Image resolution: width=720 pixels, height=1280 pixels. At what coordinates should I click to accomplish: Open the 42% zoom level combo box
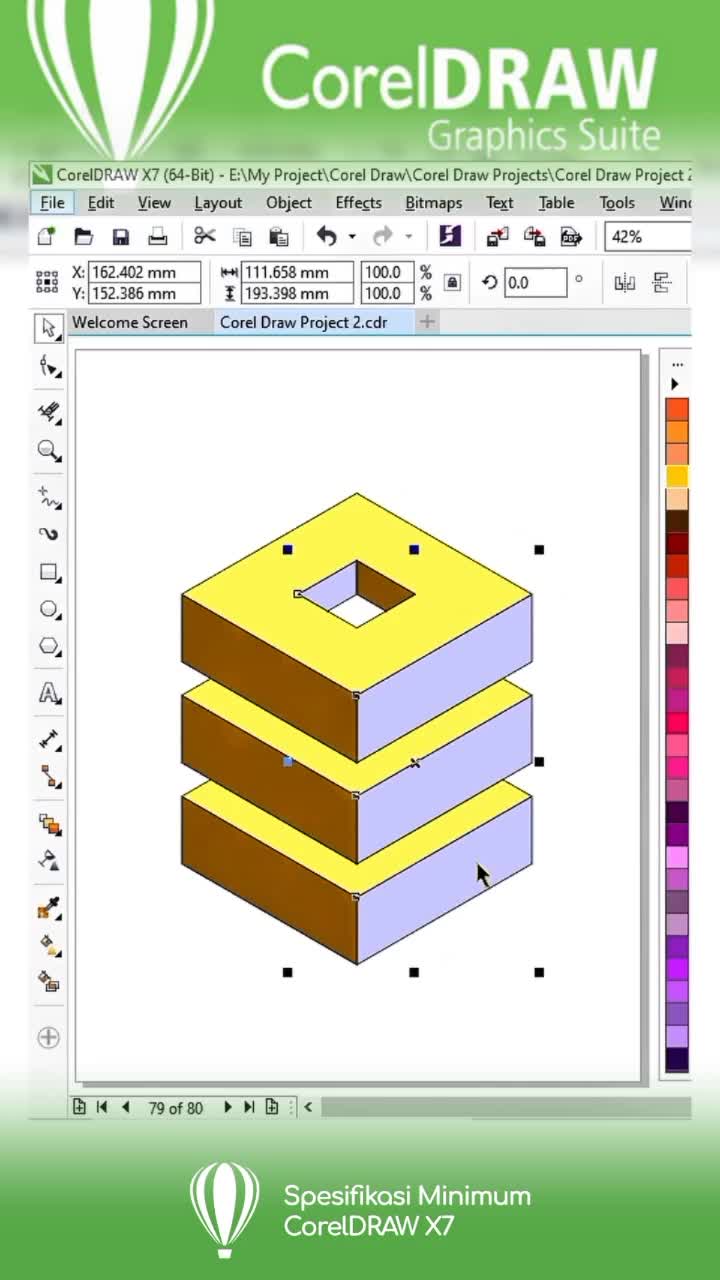648,237
